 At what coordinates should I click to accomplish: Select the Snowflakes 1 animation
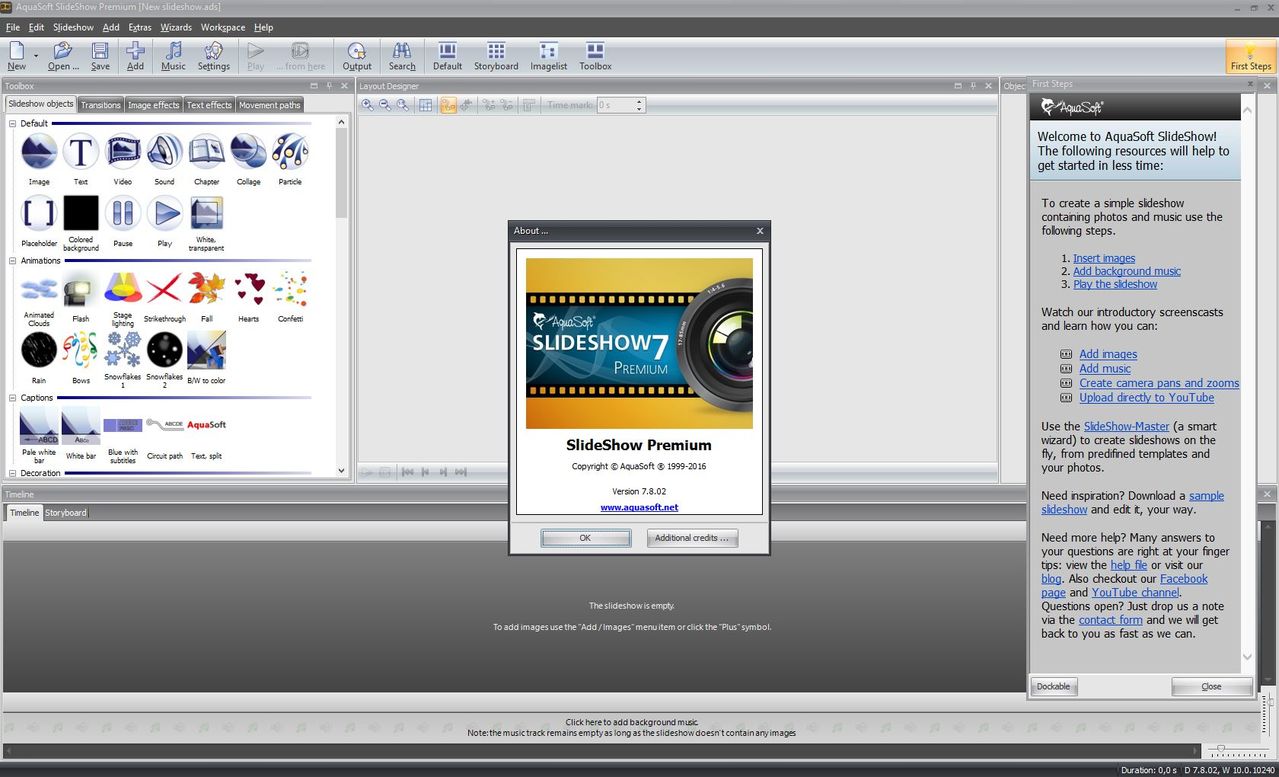tap(123, 350)
